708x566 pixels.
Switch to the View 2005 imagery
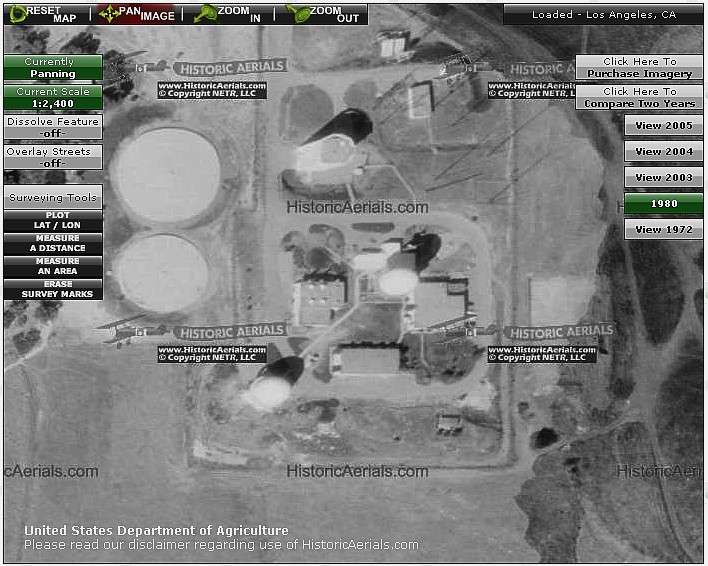(663, 125)
